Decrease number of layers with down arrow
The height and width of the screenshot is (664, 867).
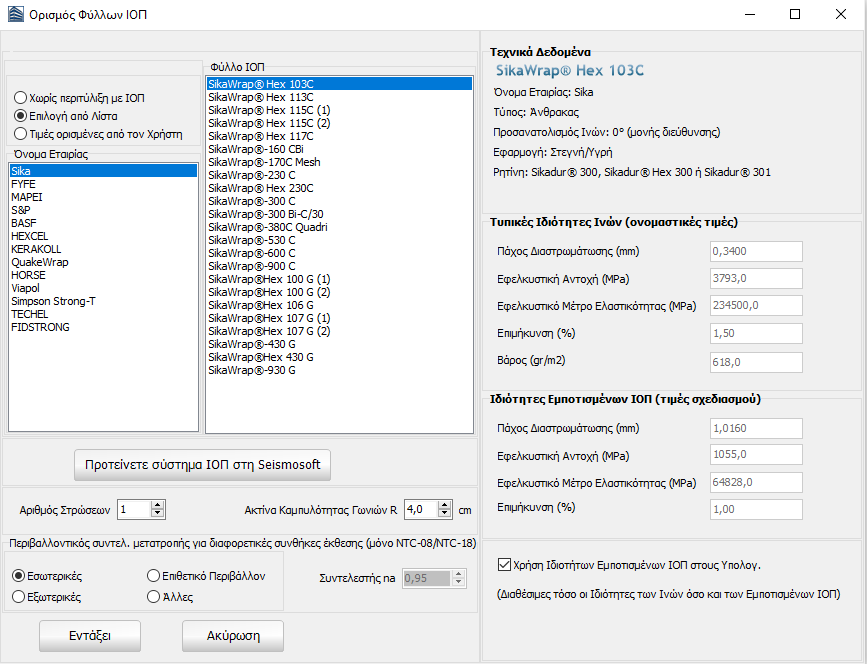pyautogui.click(x=157, y=514)
